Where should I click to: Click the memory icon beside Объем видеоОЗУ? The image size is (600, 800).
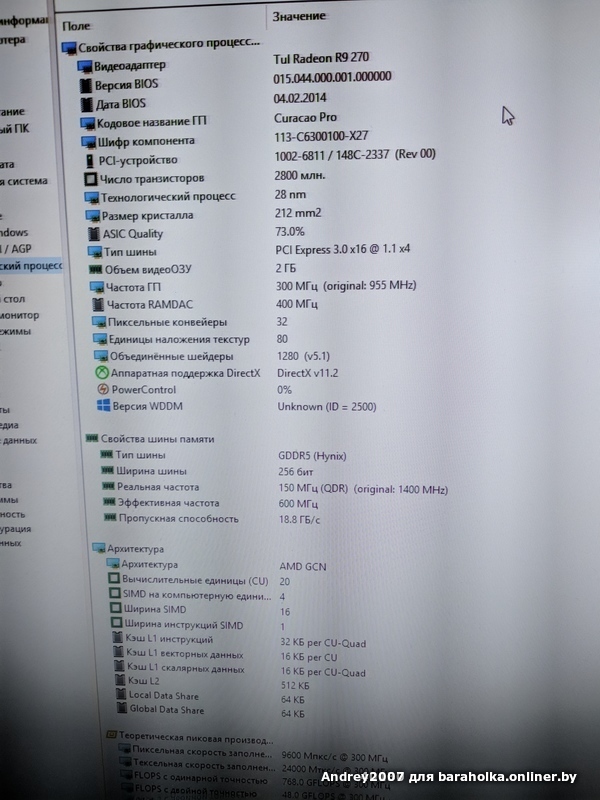(x=95, y=269)
